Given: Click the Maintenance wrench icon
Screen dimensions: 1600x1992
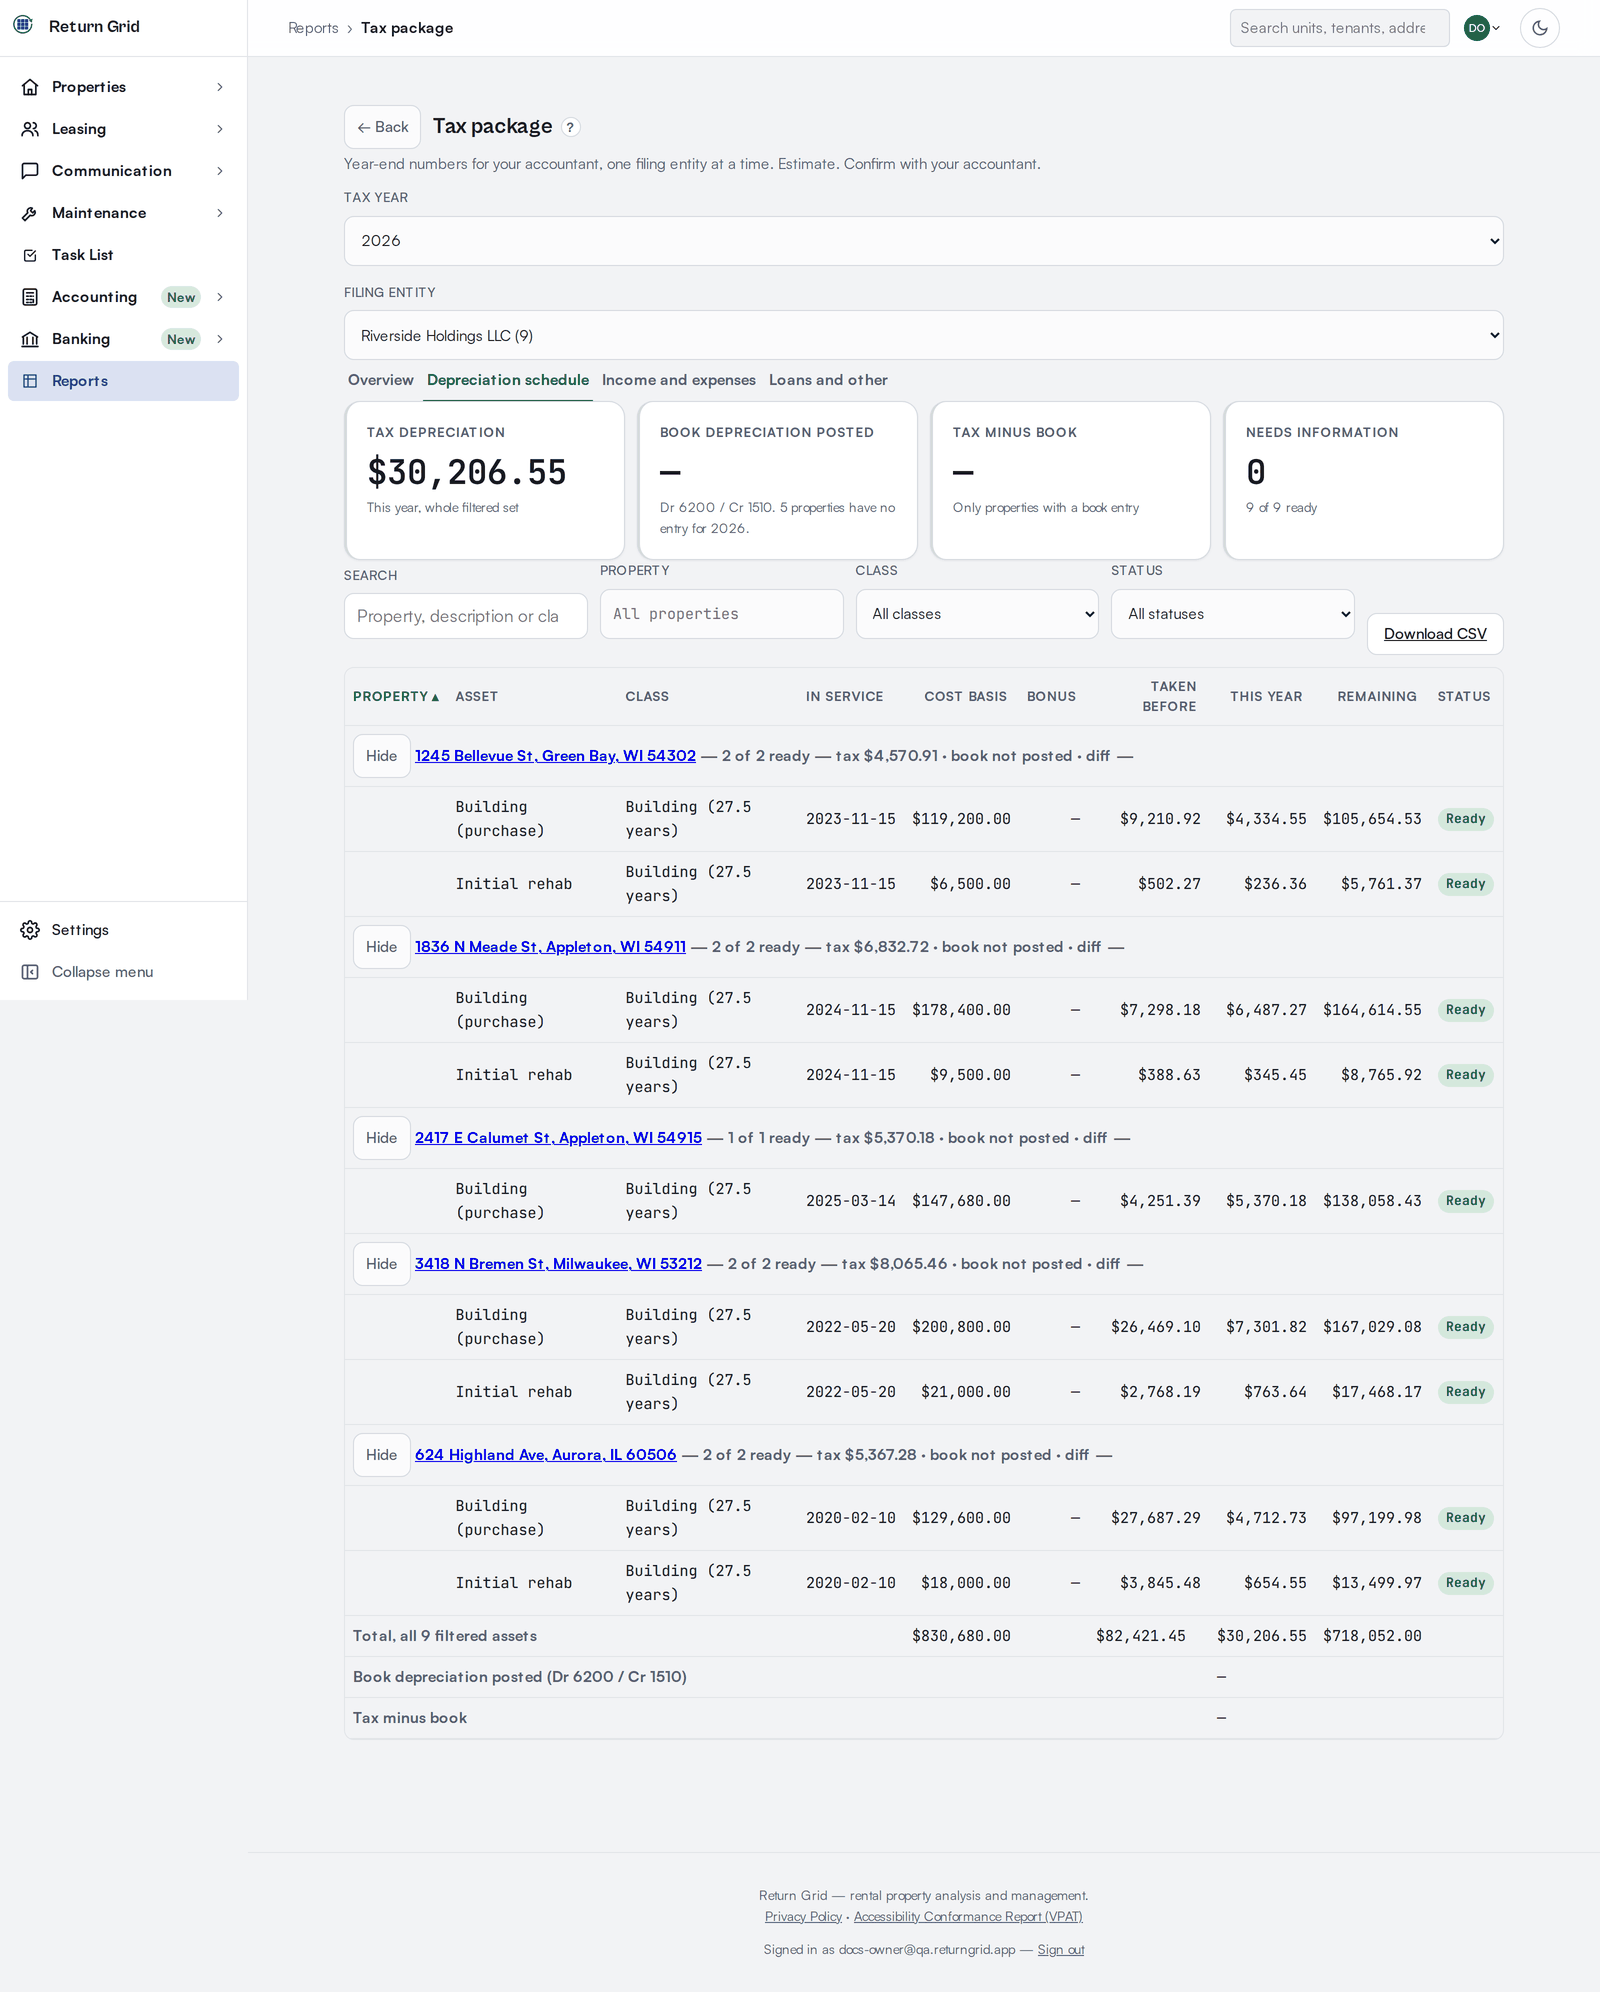Looking at the screenshot, I should click(30, 213).
